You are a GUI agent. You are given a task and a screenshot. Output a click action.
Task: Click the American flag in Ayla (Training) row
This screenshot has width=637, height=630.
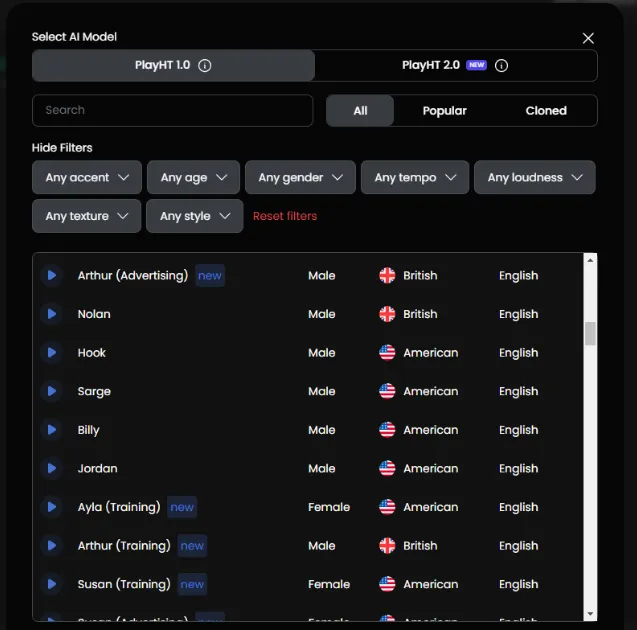point(387,507)
